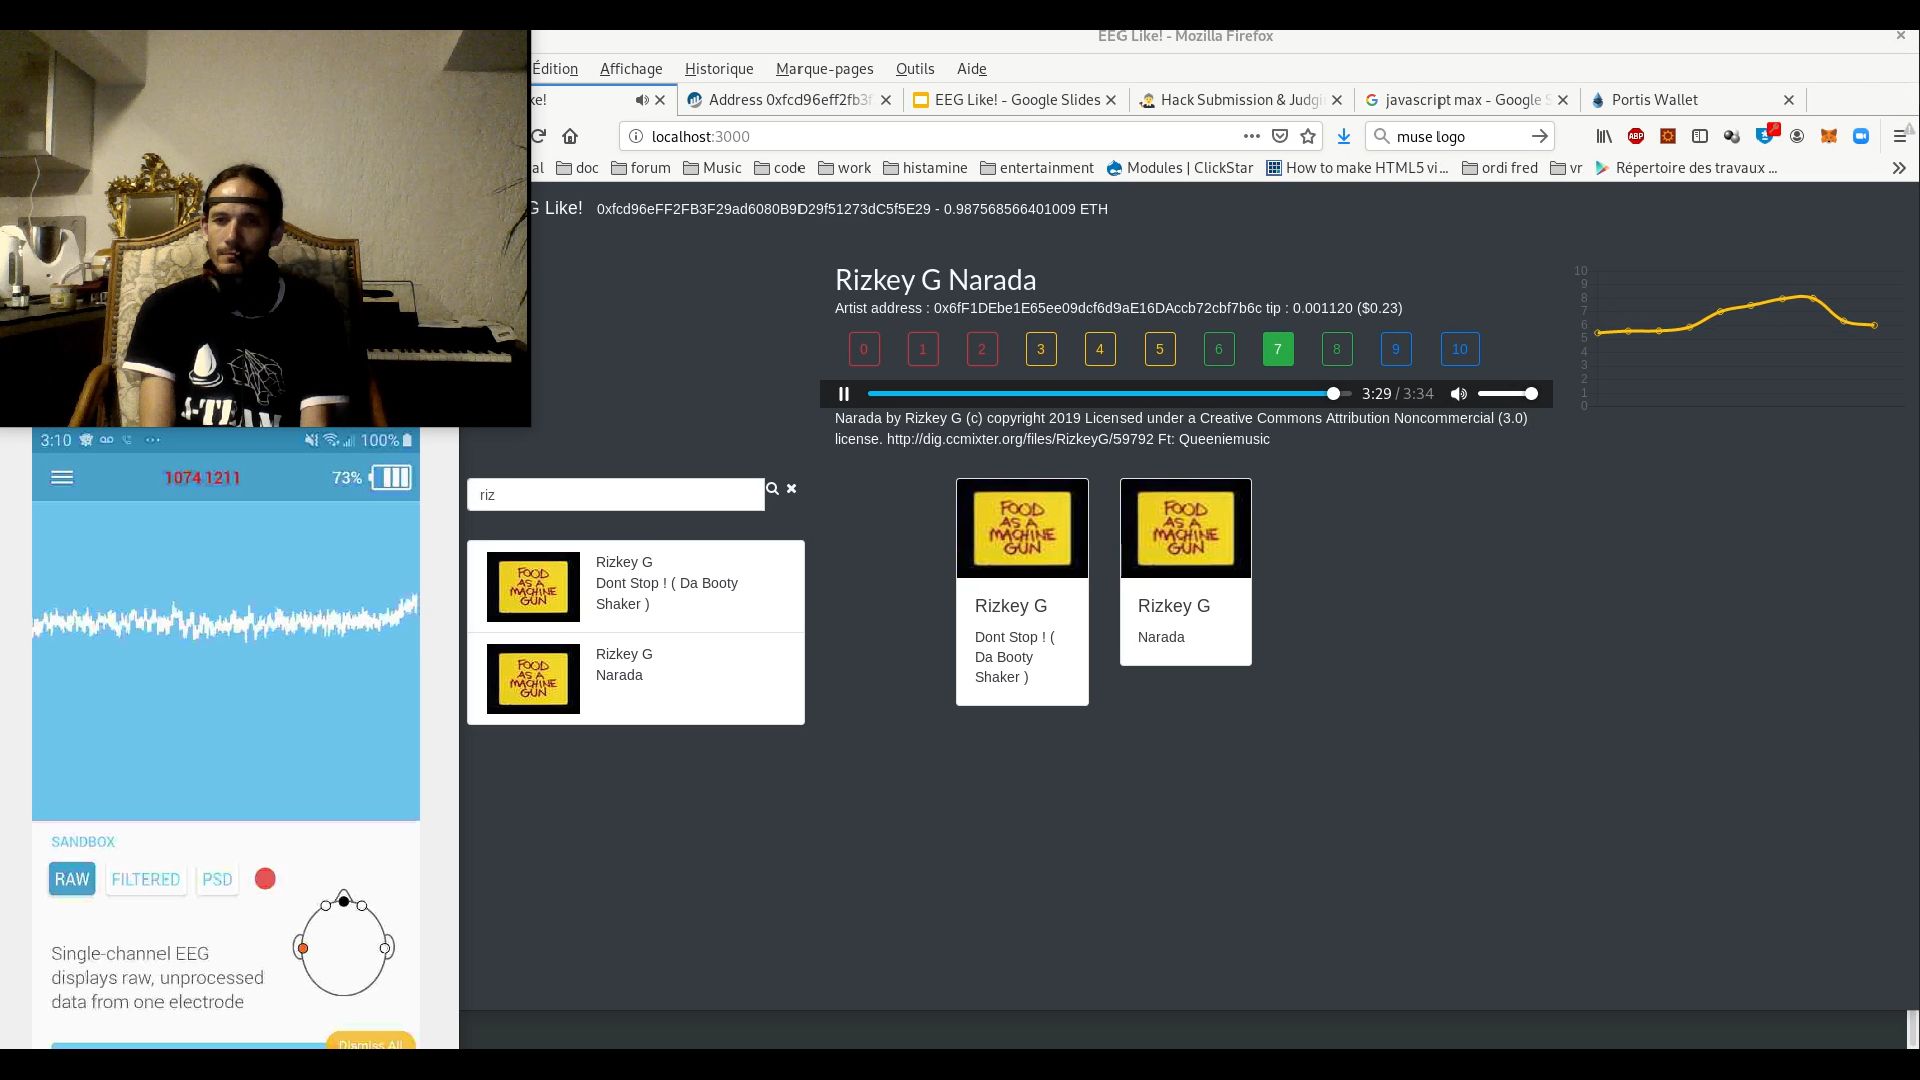Open the Outils menu
Image resolution: width=1920 pixels, height=1080 pixels.
click(x=915, y=69)
